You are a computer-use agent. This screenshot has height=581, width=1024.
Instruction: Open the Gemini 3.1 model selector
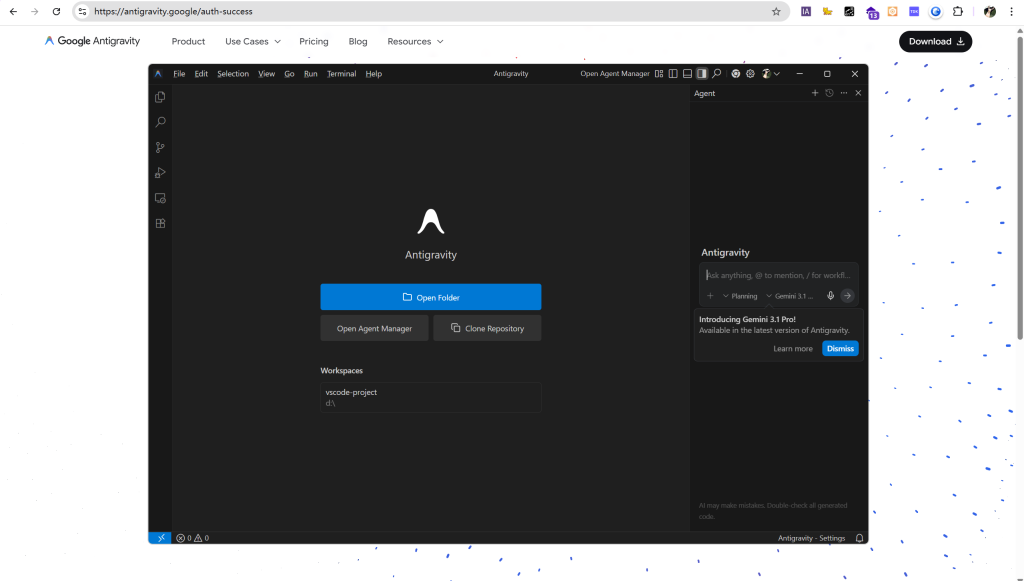click(x=790, y=296)
